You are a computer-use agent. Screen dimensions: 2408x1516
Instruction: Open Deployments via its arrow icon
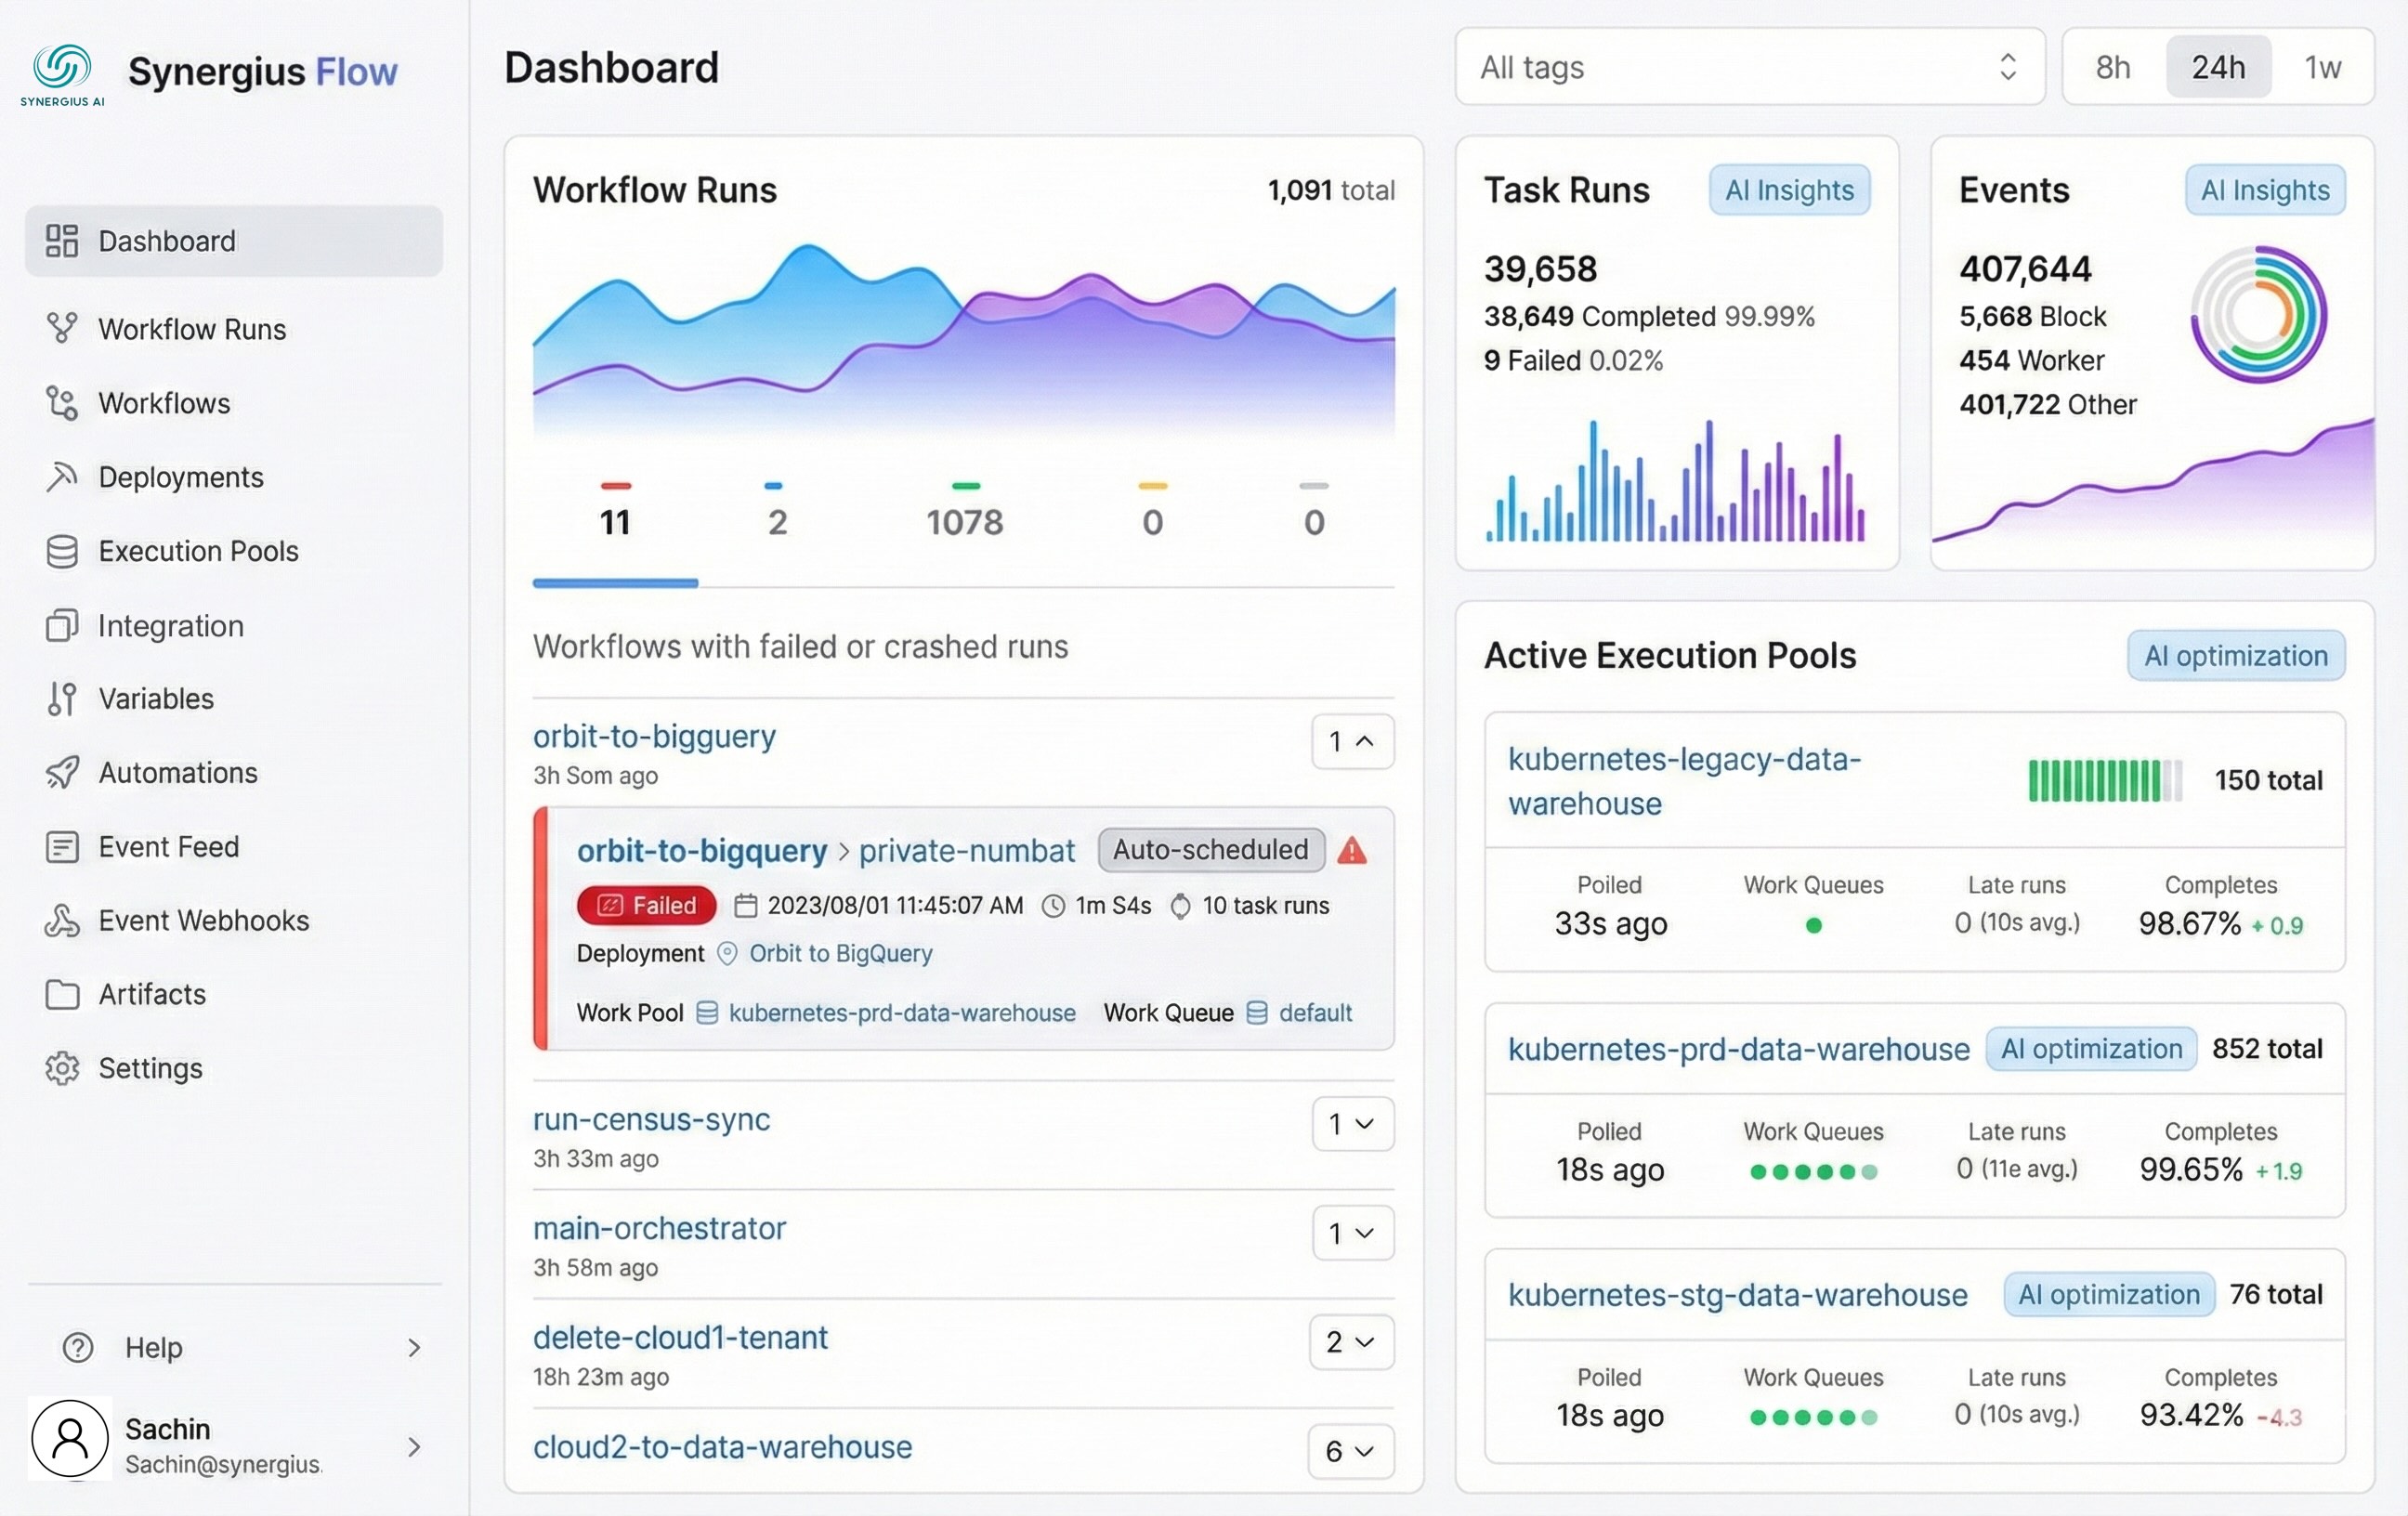point(62,477)
